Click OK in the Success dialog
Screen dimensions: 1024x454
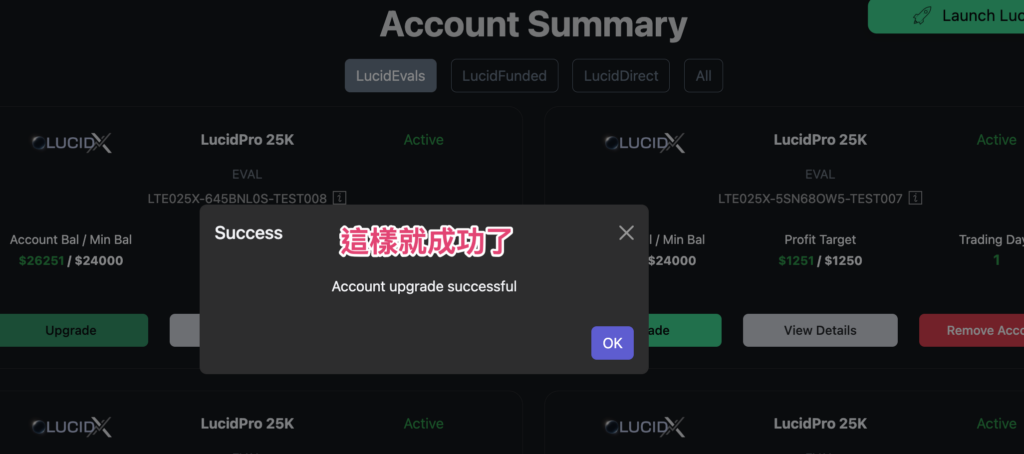(x=613, y=343)
